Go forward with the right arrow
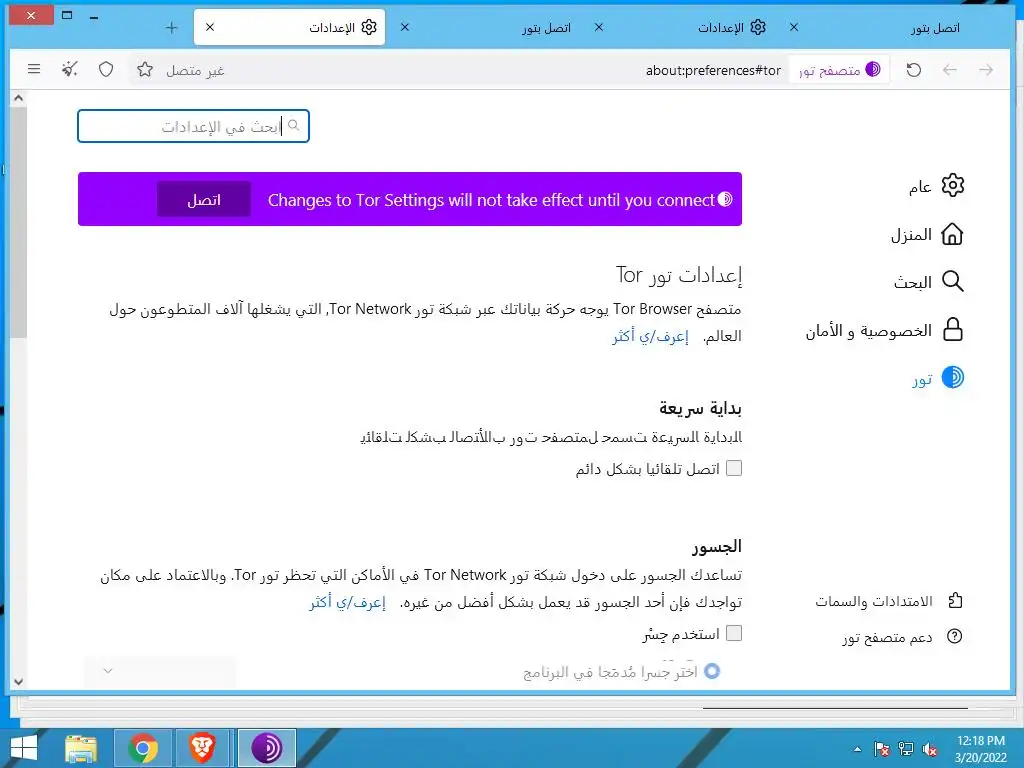Image resolution: width=1024 pixels, height=768 pixels. pos(986,69)
